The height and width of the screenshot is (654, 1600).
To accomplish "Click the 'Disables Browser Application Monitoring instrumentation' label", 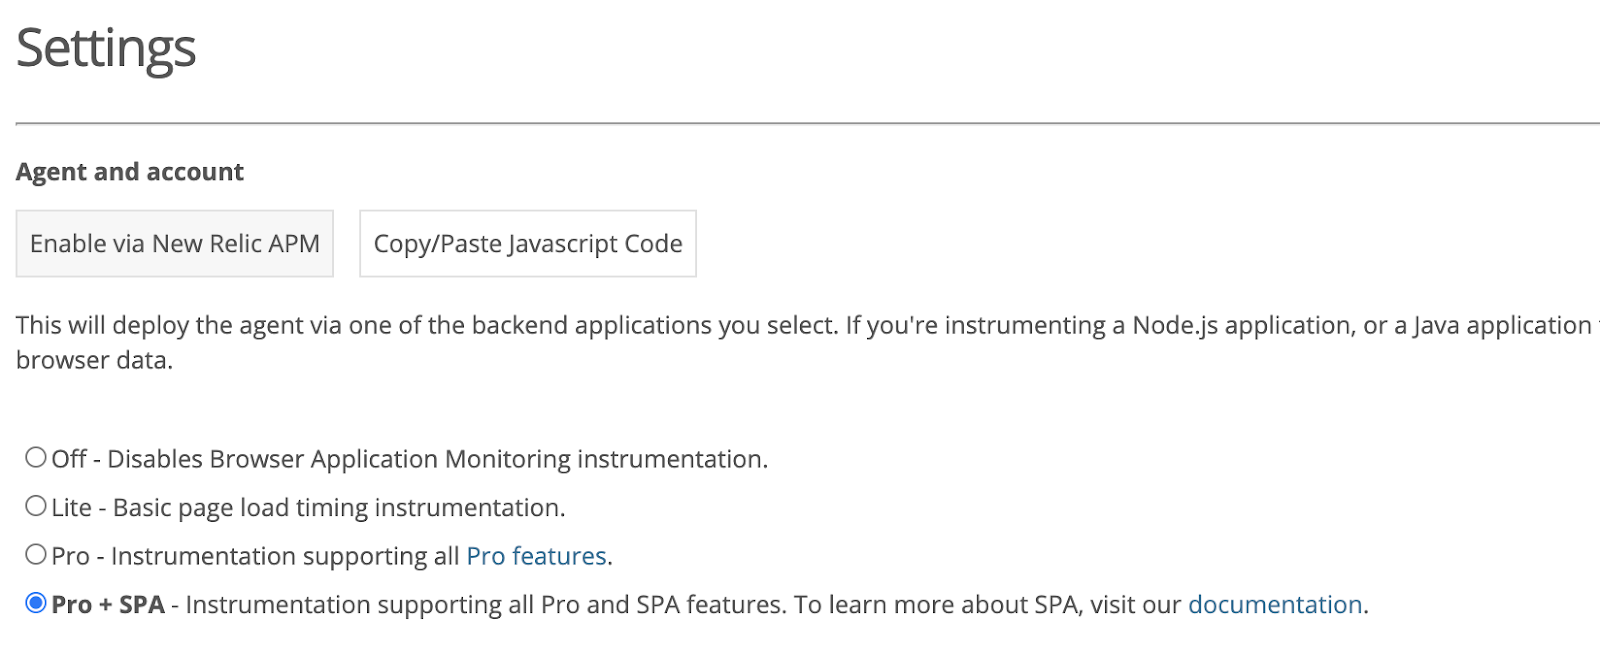I will [437, 459].
